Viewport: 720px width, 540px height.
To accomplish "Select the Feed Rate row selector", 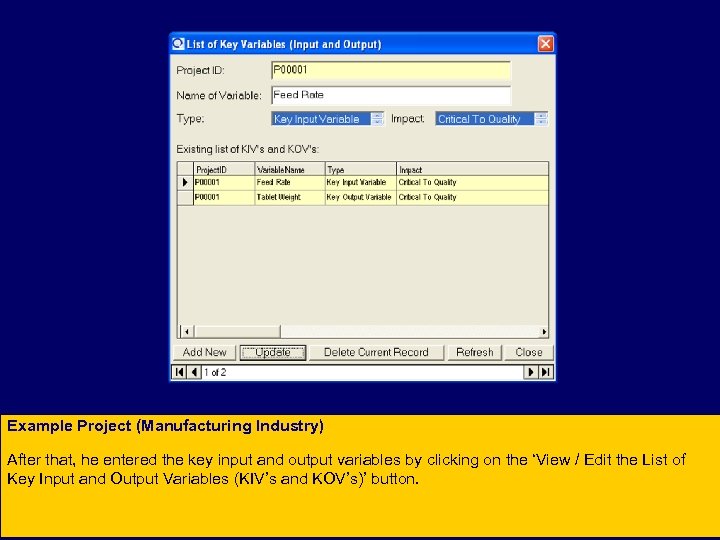I will click(185, 183).
